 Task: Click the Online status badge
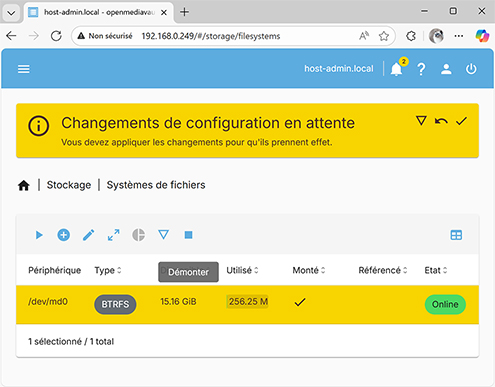(x=445, y=304)
